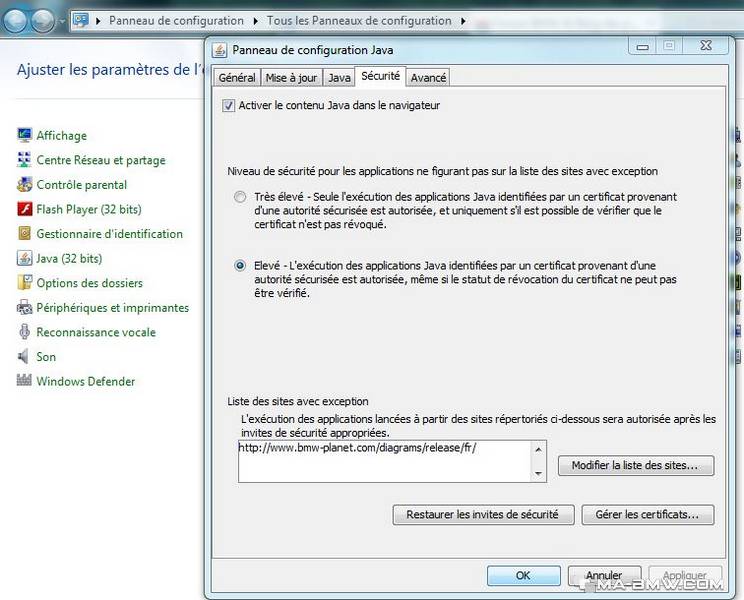Select the bmw-planet.com URL in exception list
The image size is (744, 600).
357,448
